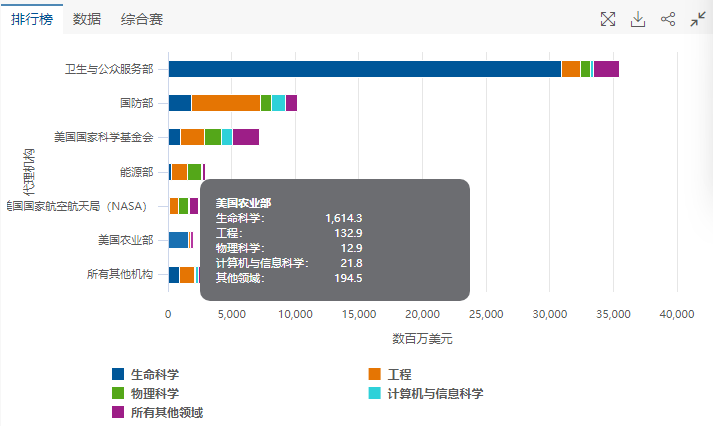Click the cyan computer science segment of 国防部

point(278,103)
